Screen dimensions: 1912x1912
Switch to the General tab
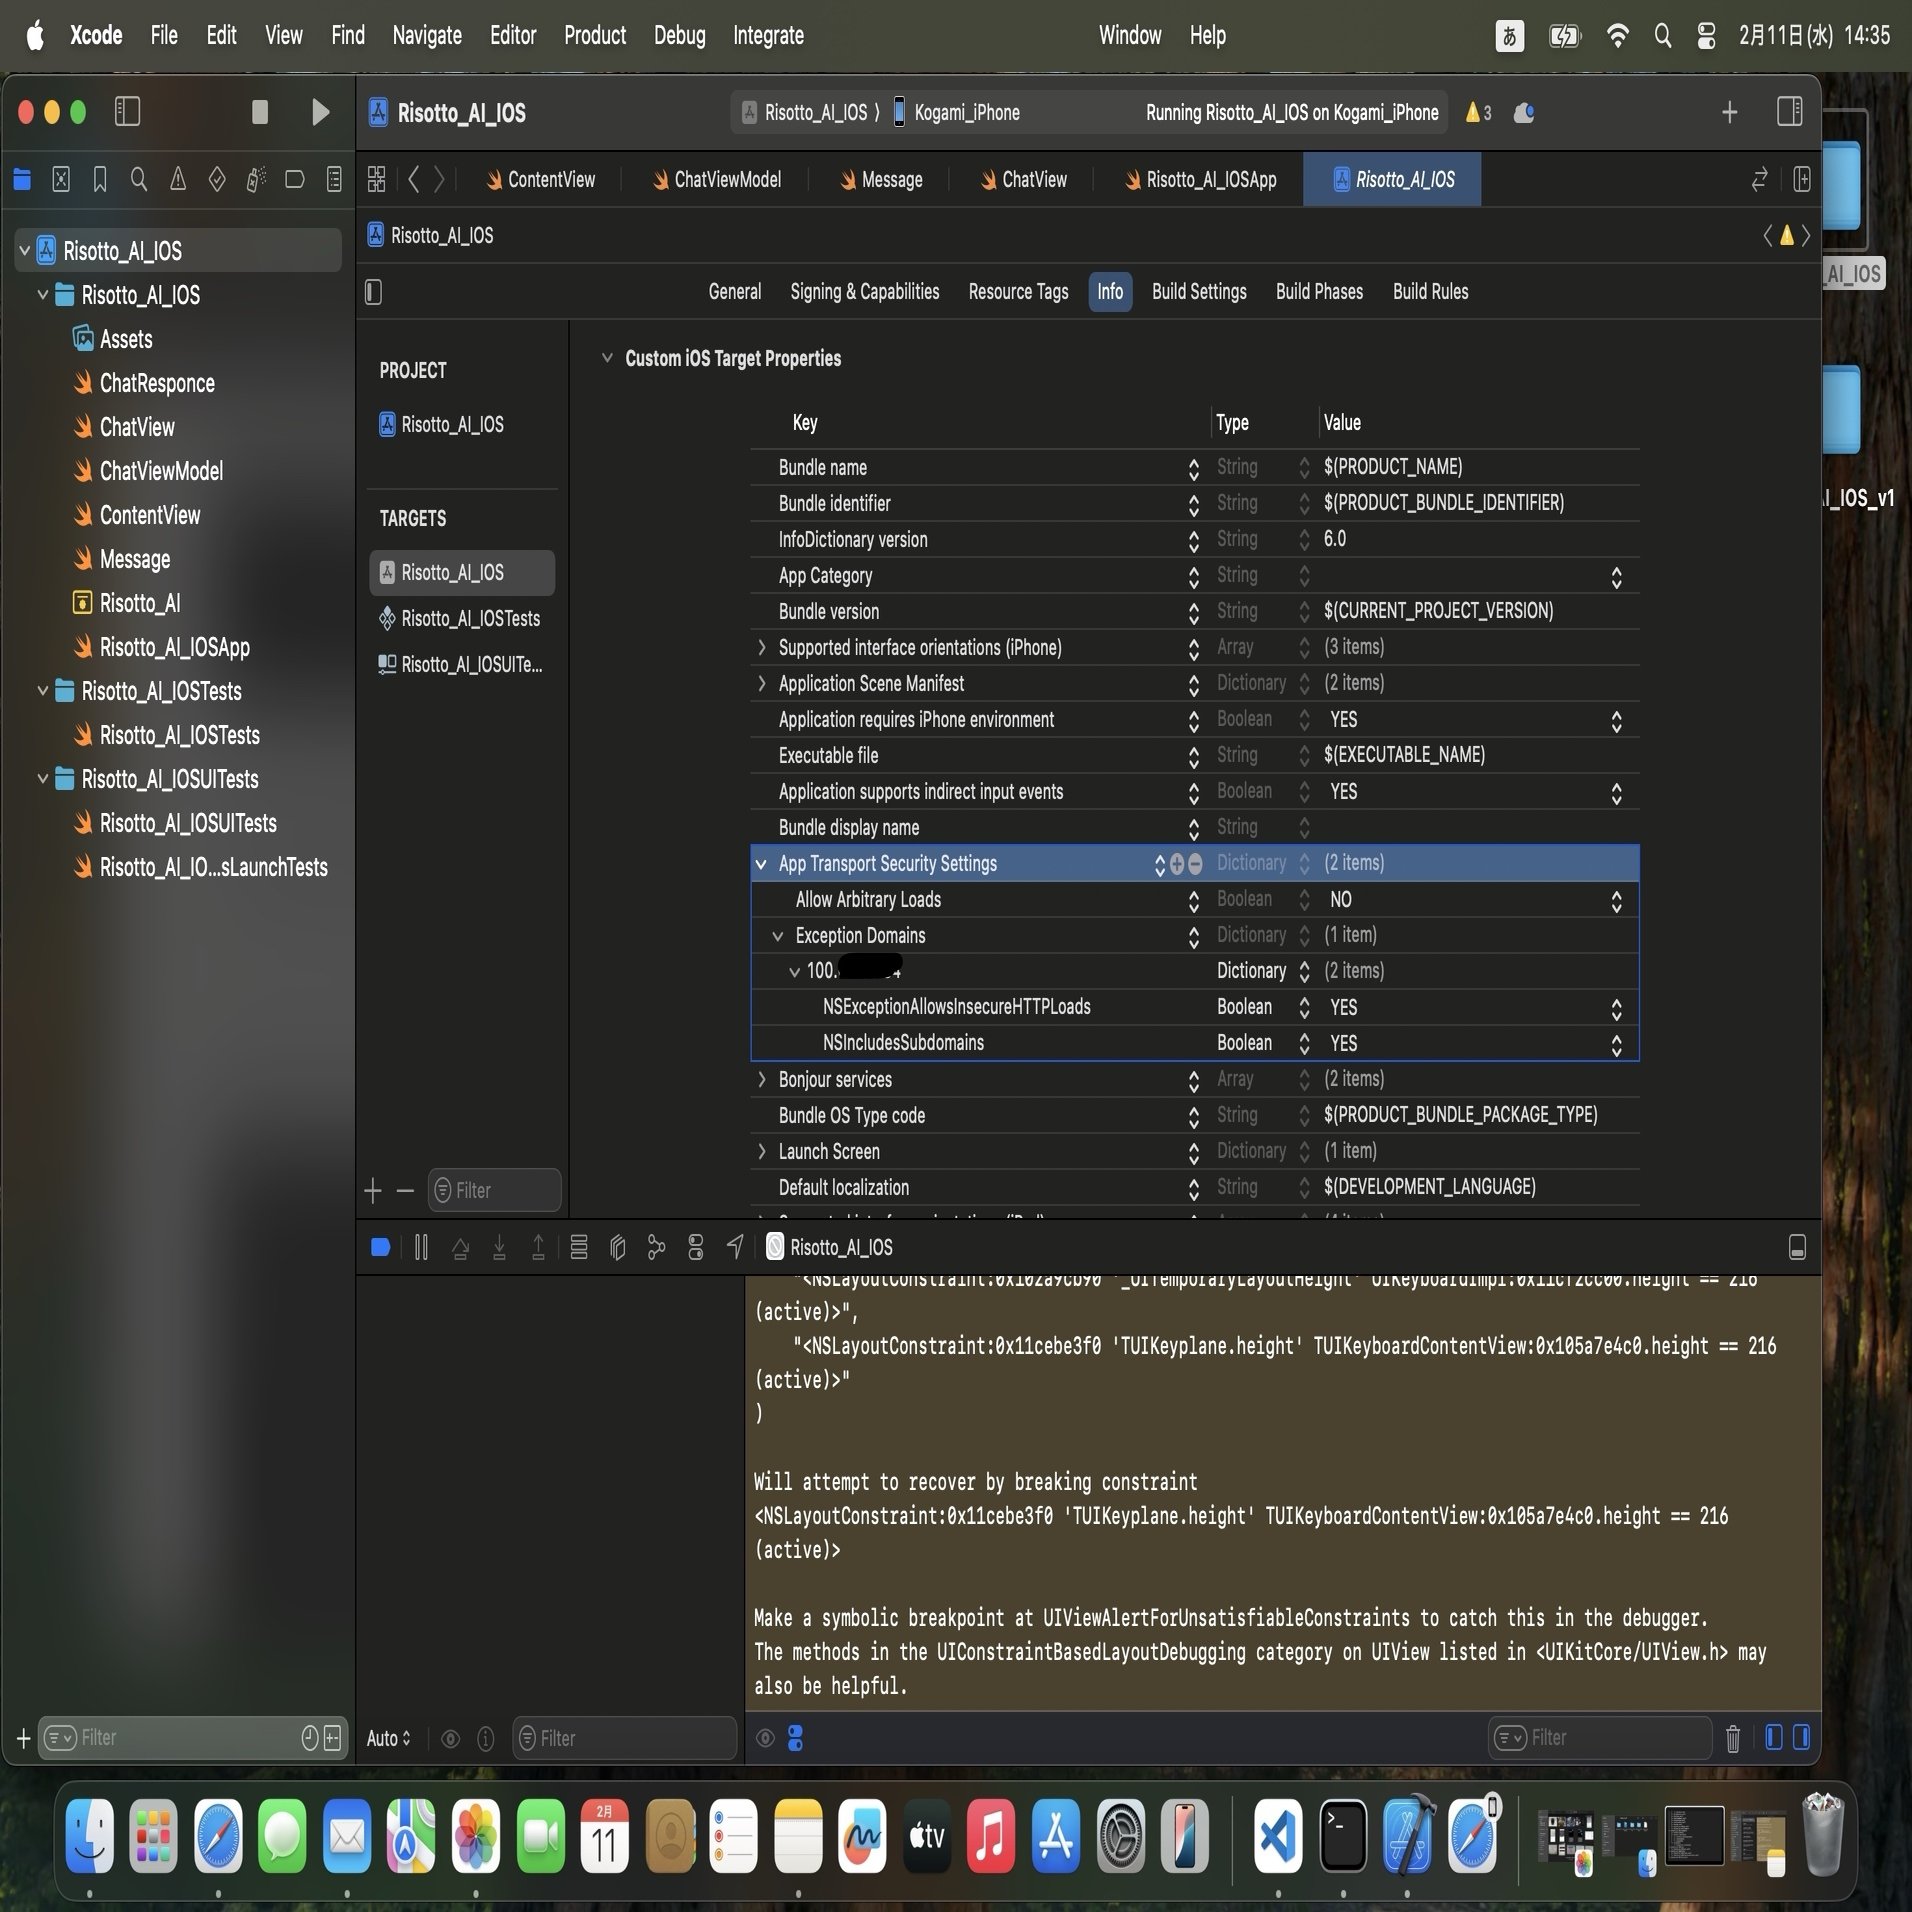[x=735, y=292]
